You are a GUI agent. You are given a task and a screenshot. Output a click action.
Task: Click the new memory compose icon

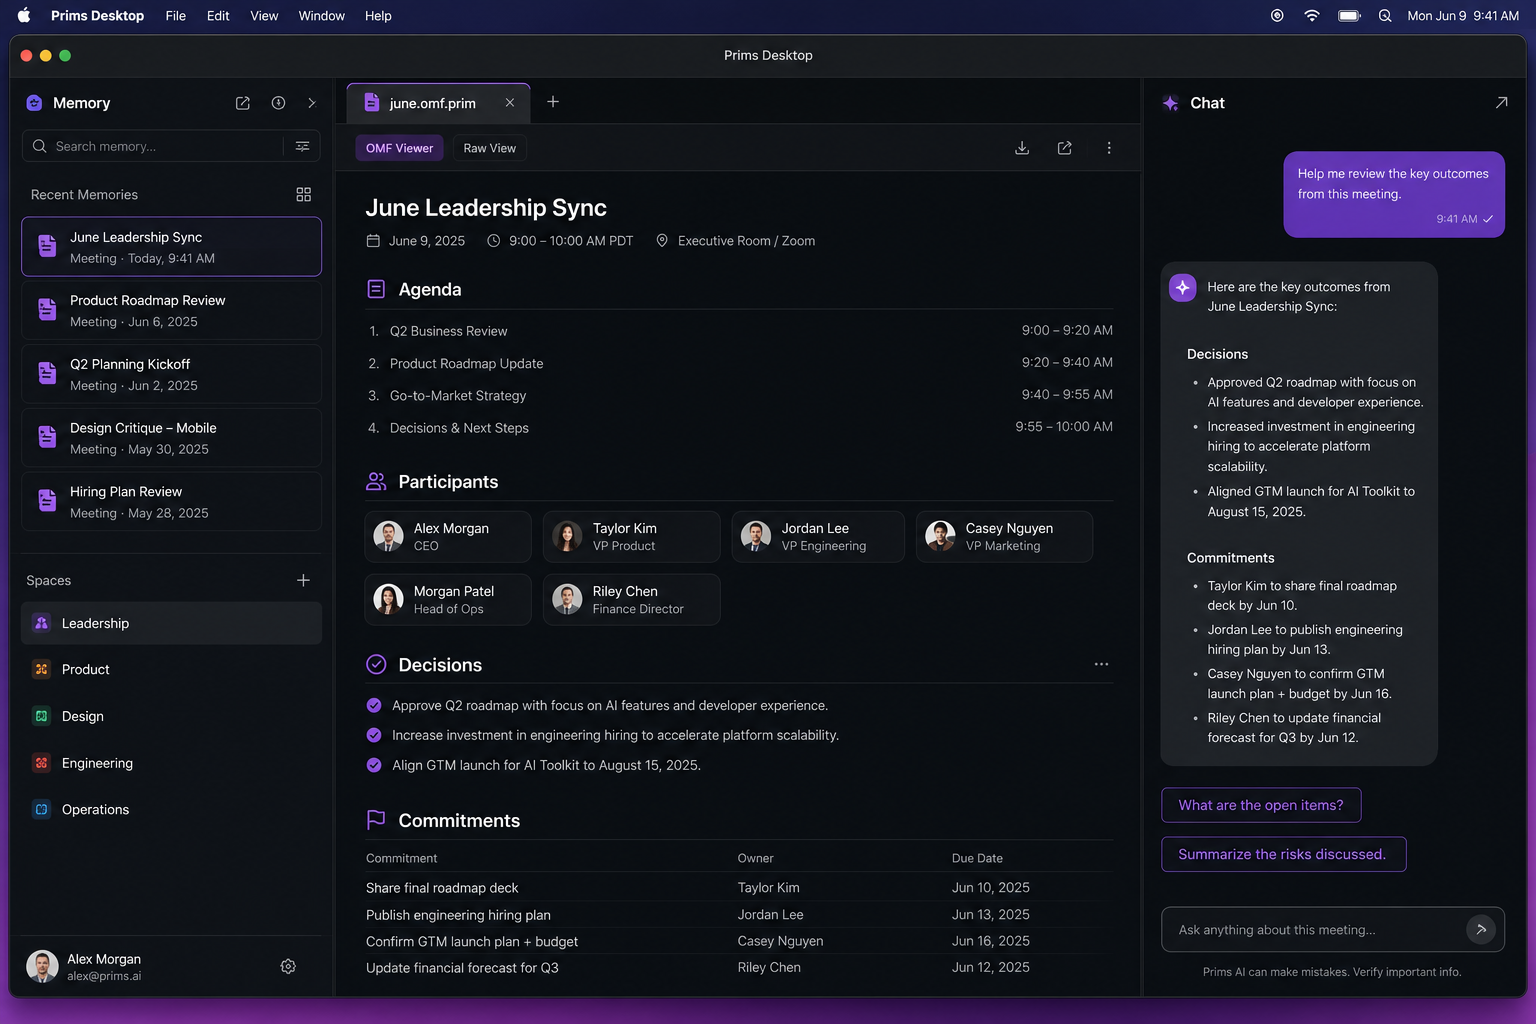242,103
